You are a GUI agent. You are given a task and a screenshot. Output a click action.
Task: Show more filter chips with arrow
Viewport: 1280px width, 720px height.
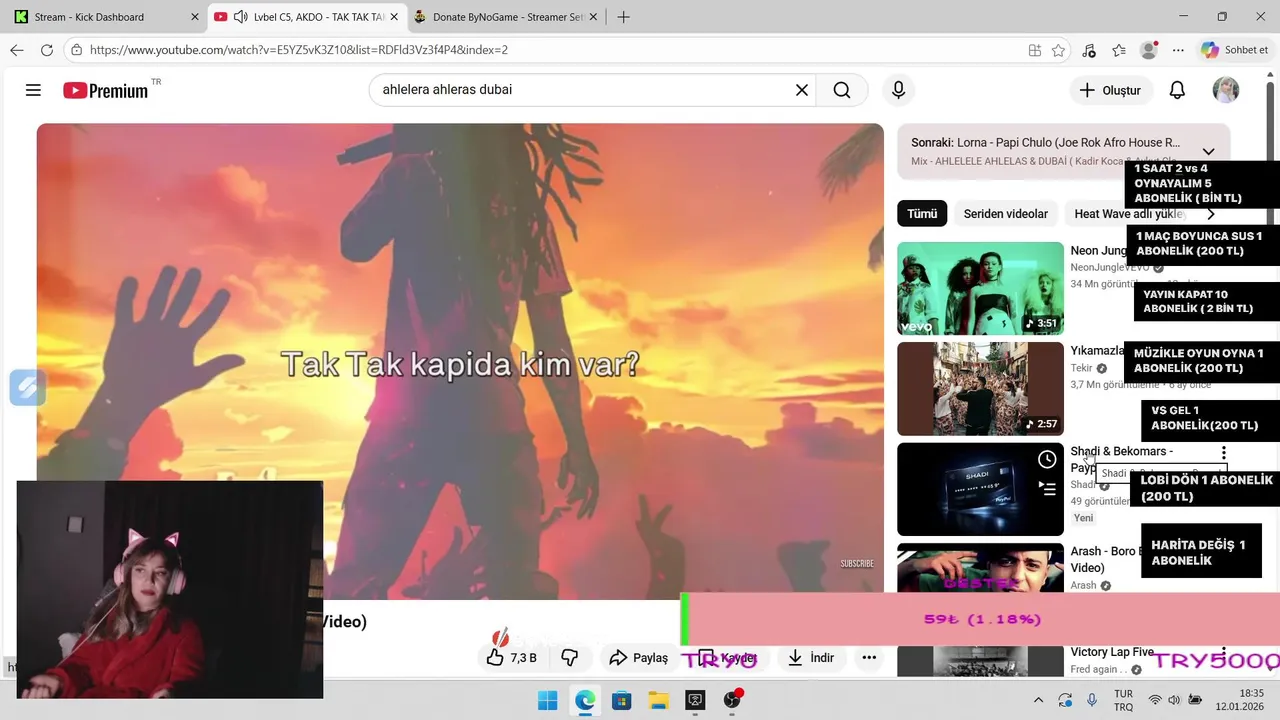[1210, 214]
